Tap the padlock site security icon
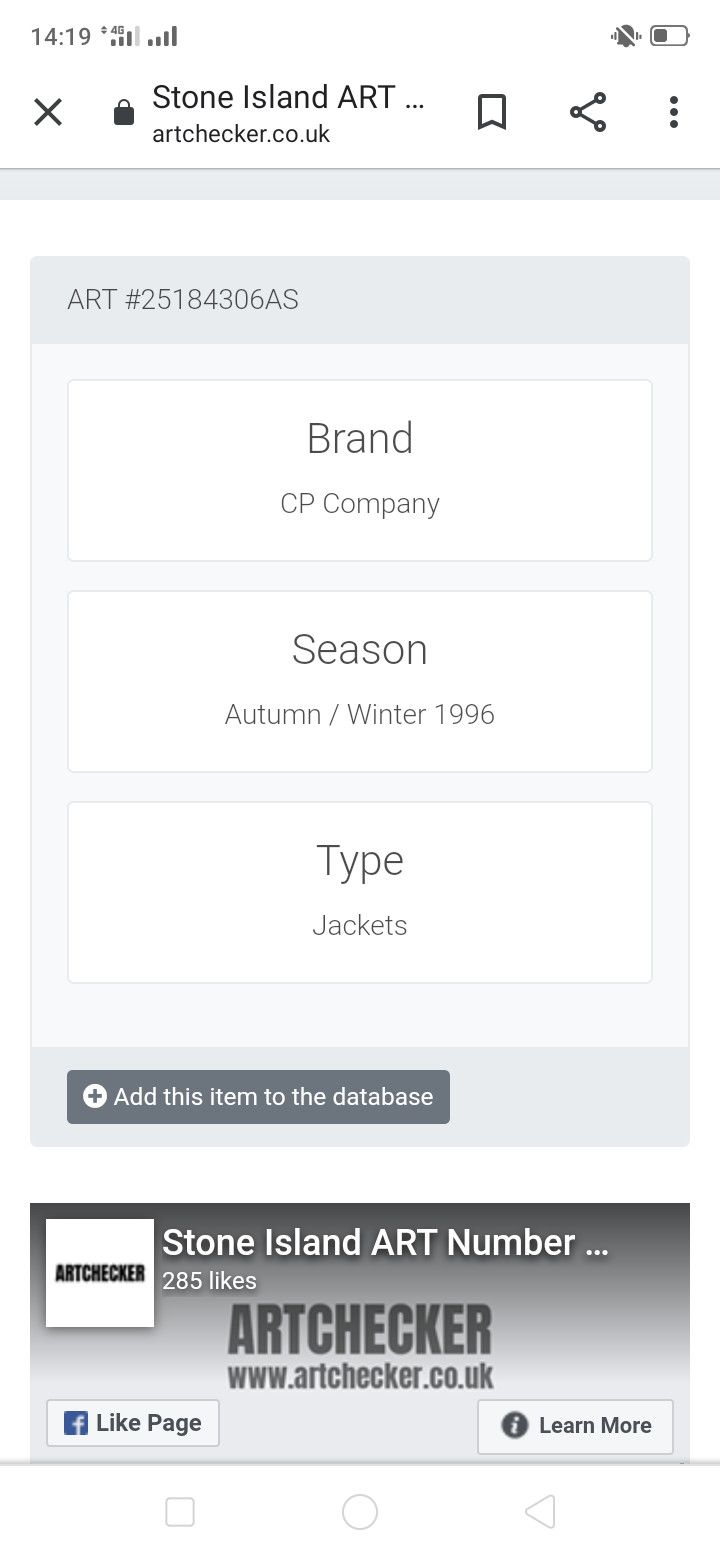The width and height of the screenshot is (720, 1560). point(124,112)
